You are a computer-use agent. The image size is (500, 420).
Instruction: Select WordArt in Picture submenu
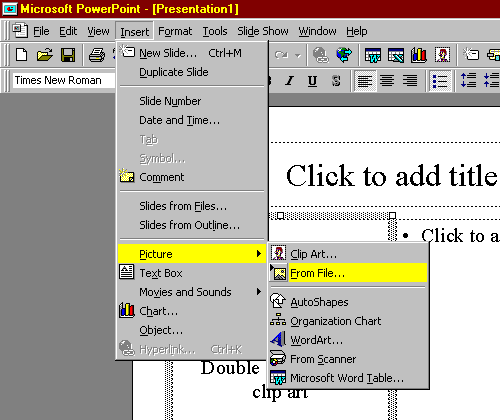pyautogui.click(x=348, y=340)
